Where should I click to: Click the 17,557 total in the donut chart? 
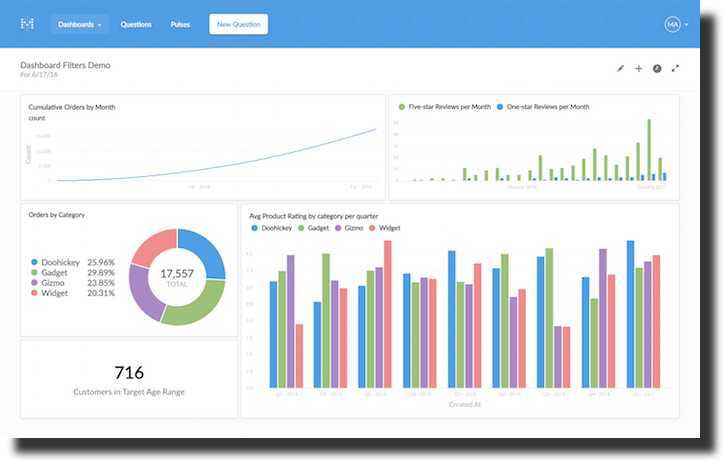[177, 274]
